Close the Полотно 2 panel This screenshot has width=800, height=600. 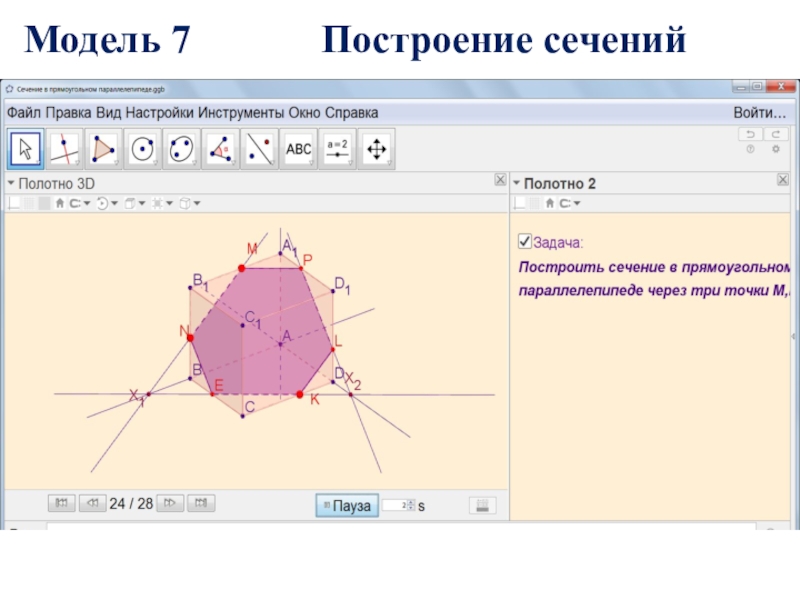tap(783, 180)
